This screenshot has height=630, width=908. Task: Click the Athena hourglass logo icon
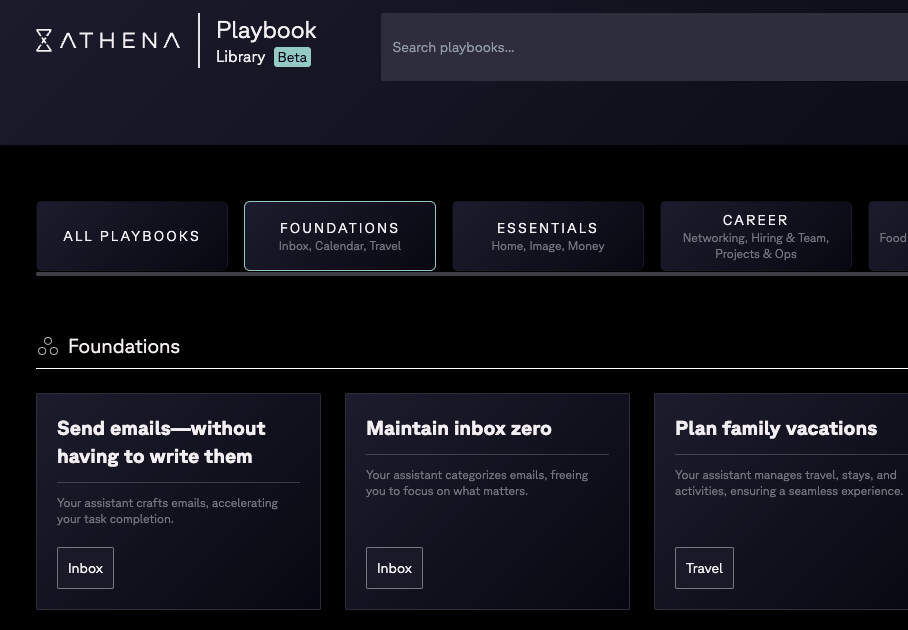[x=44, y=40]
